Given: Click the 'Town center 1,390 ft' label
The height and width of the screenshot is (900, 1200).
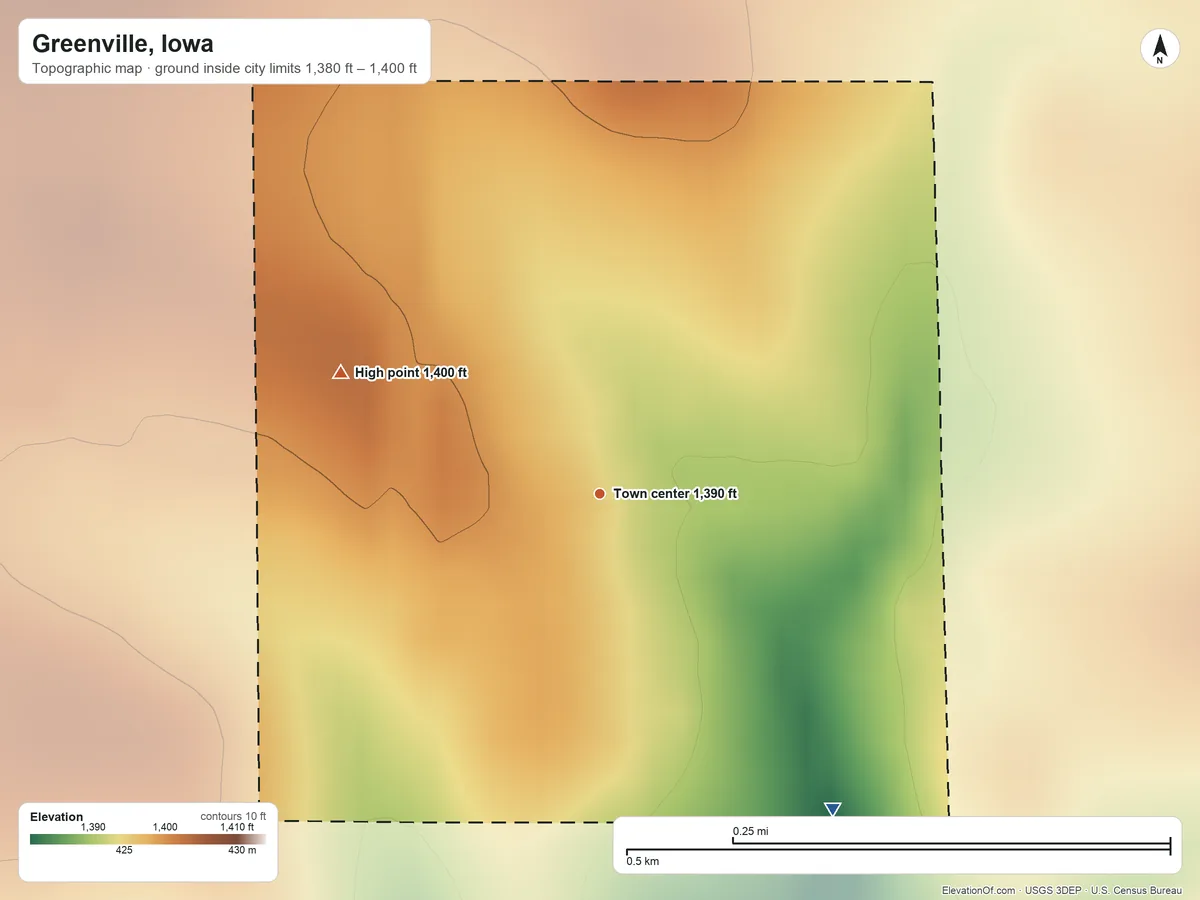Looking at the screenshot, I should click(x=675, y=494).
